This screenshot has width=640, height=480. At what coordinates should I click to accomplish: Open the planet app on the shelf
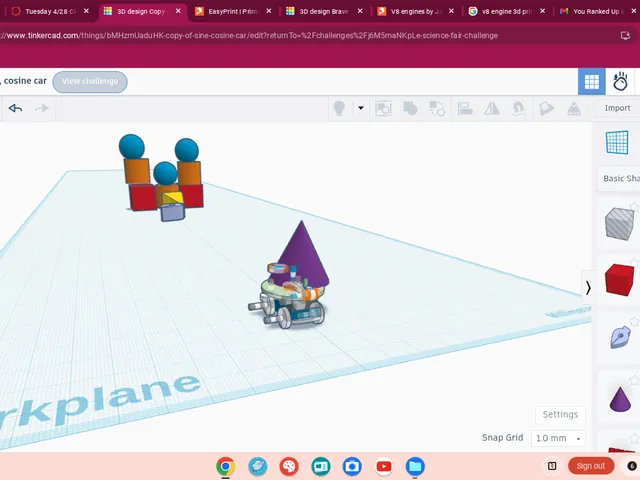(258, 466)
